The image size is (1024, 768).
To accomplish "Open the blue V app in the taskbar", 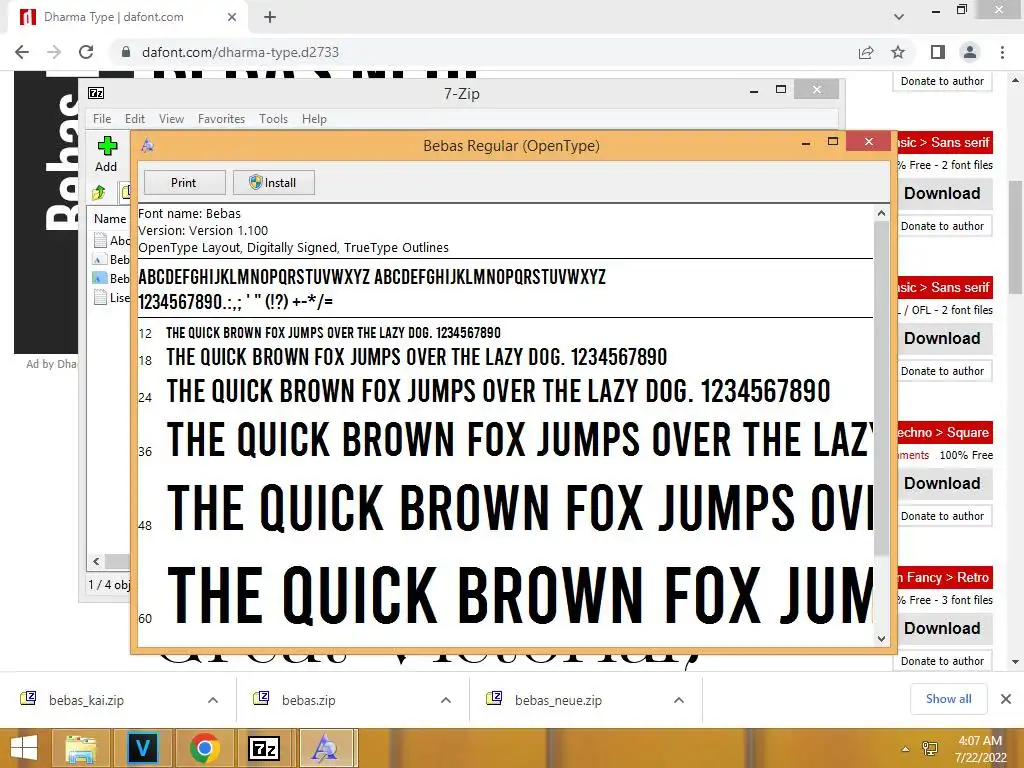I will (142, 748).
